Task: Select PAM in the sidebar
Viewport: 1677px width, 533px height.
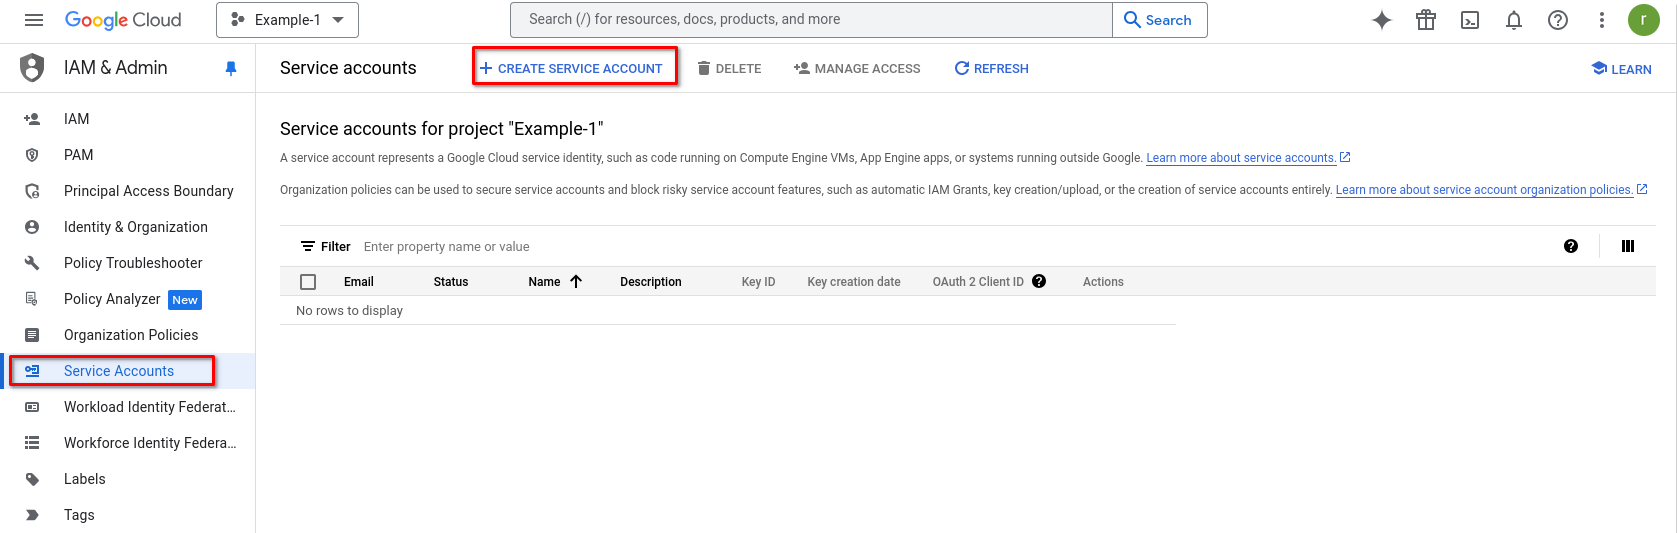Action: pos(78,155)
